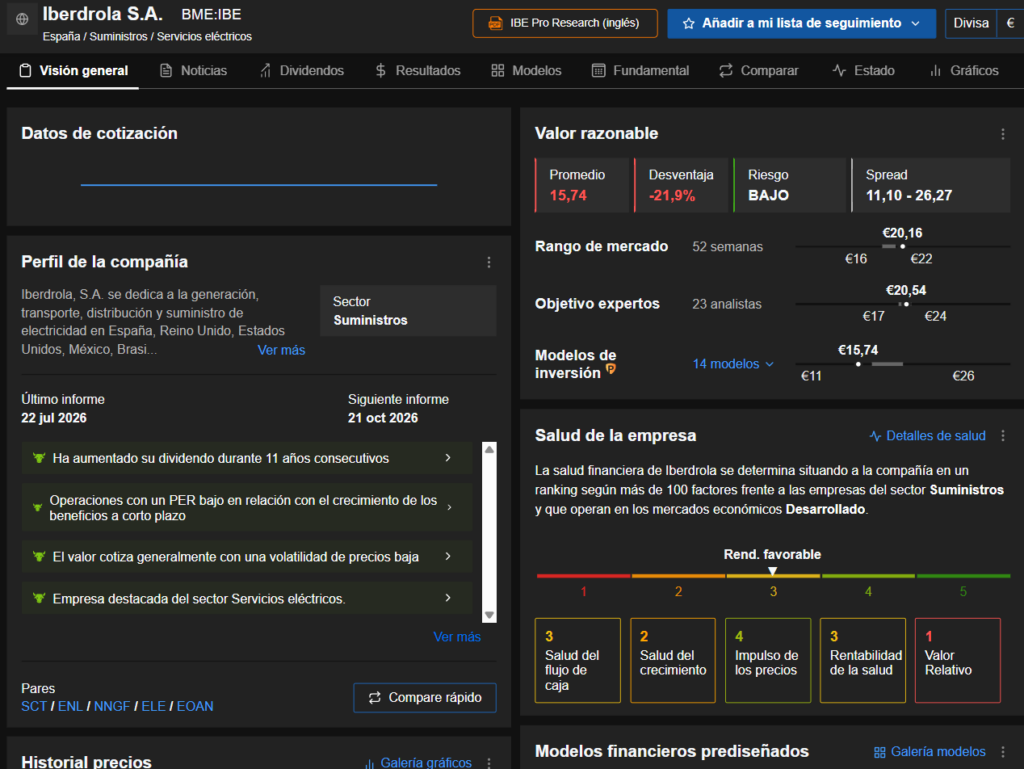Click IBE Pro Research (inglés) button

click(x=565, y=24)
